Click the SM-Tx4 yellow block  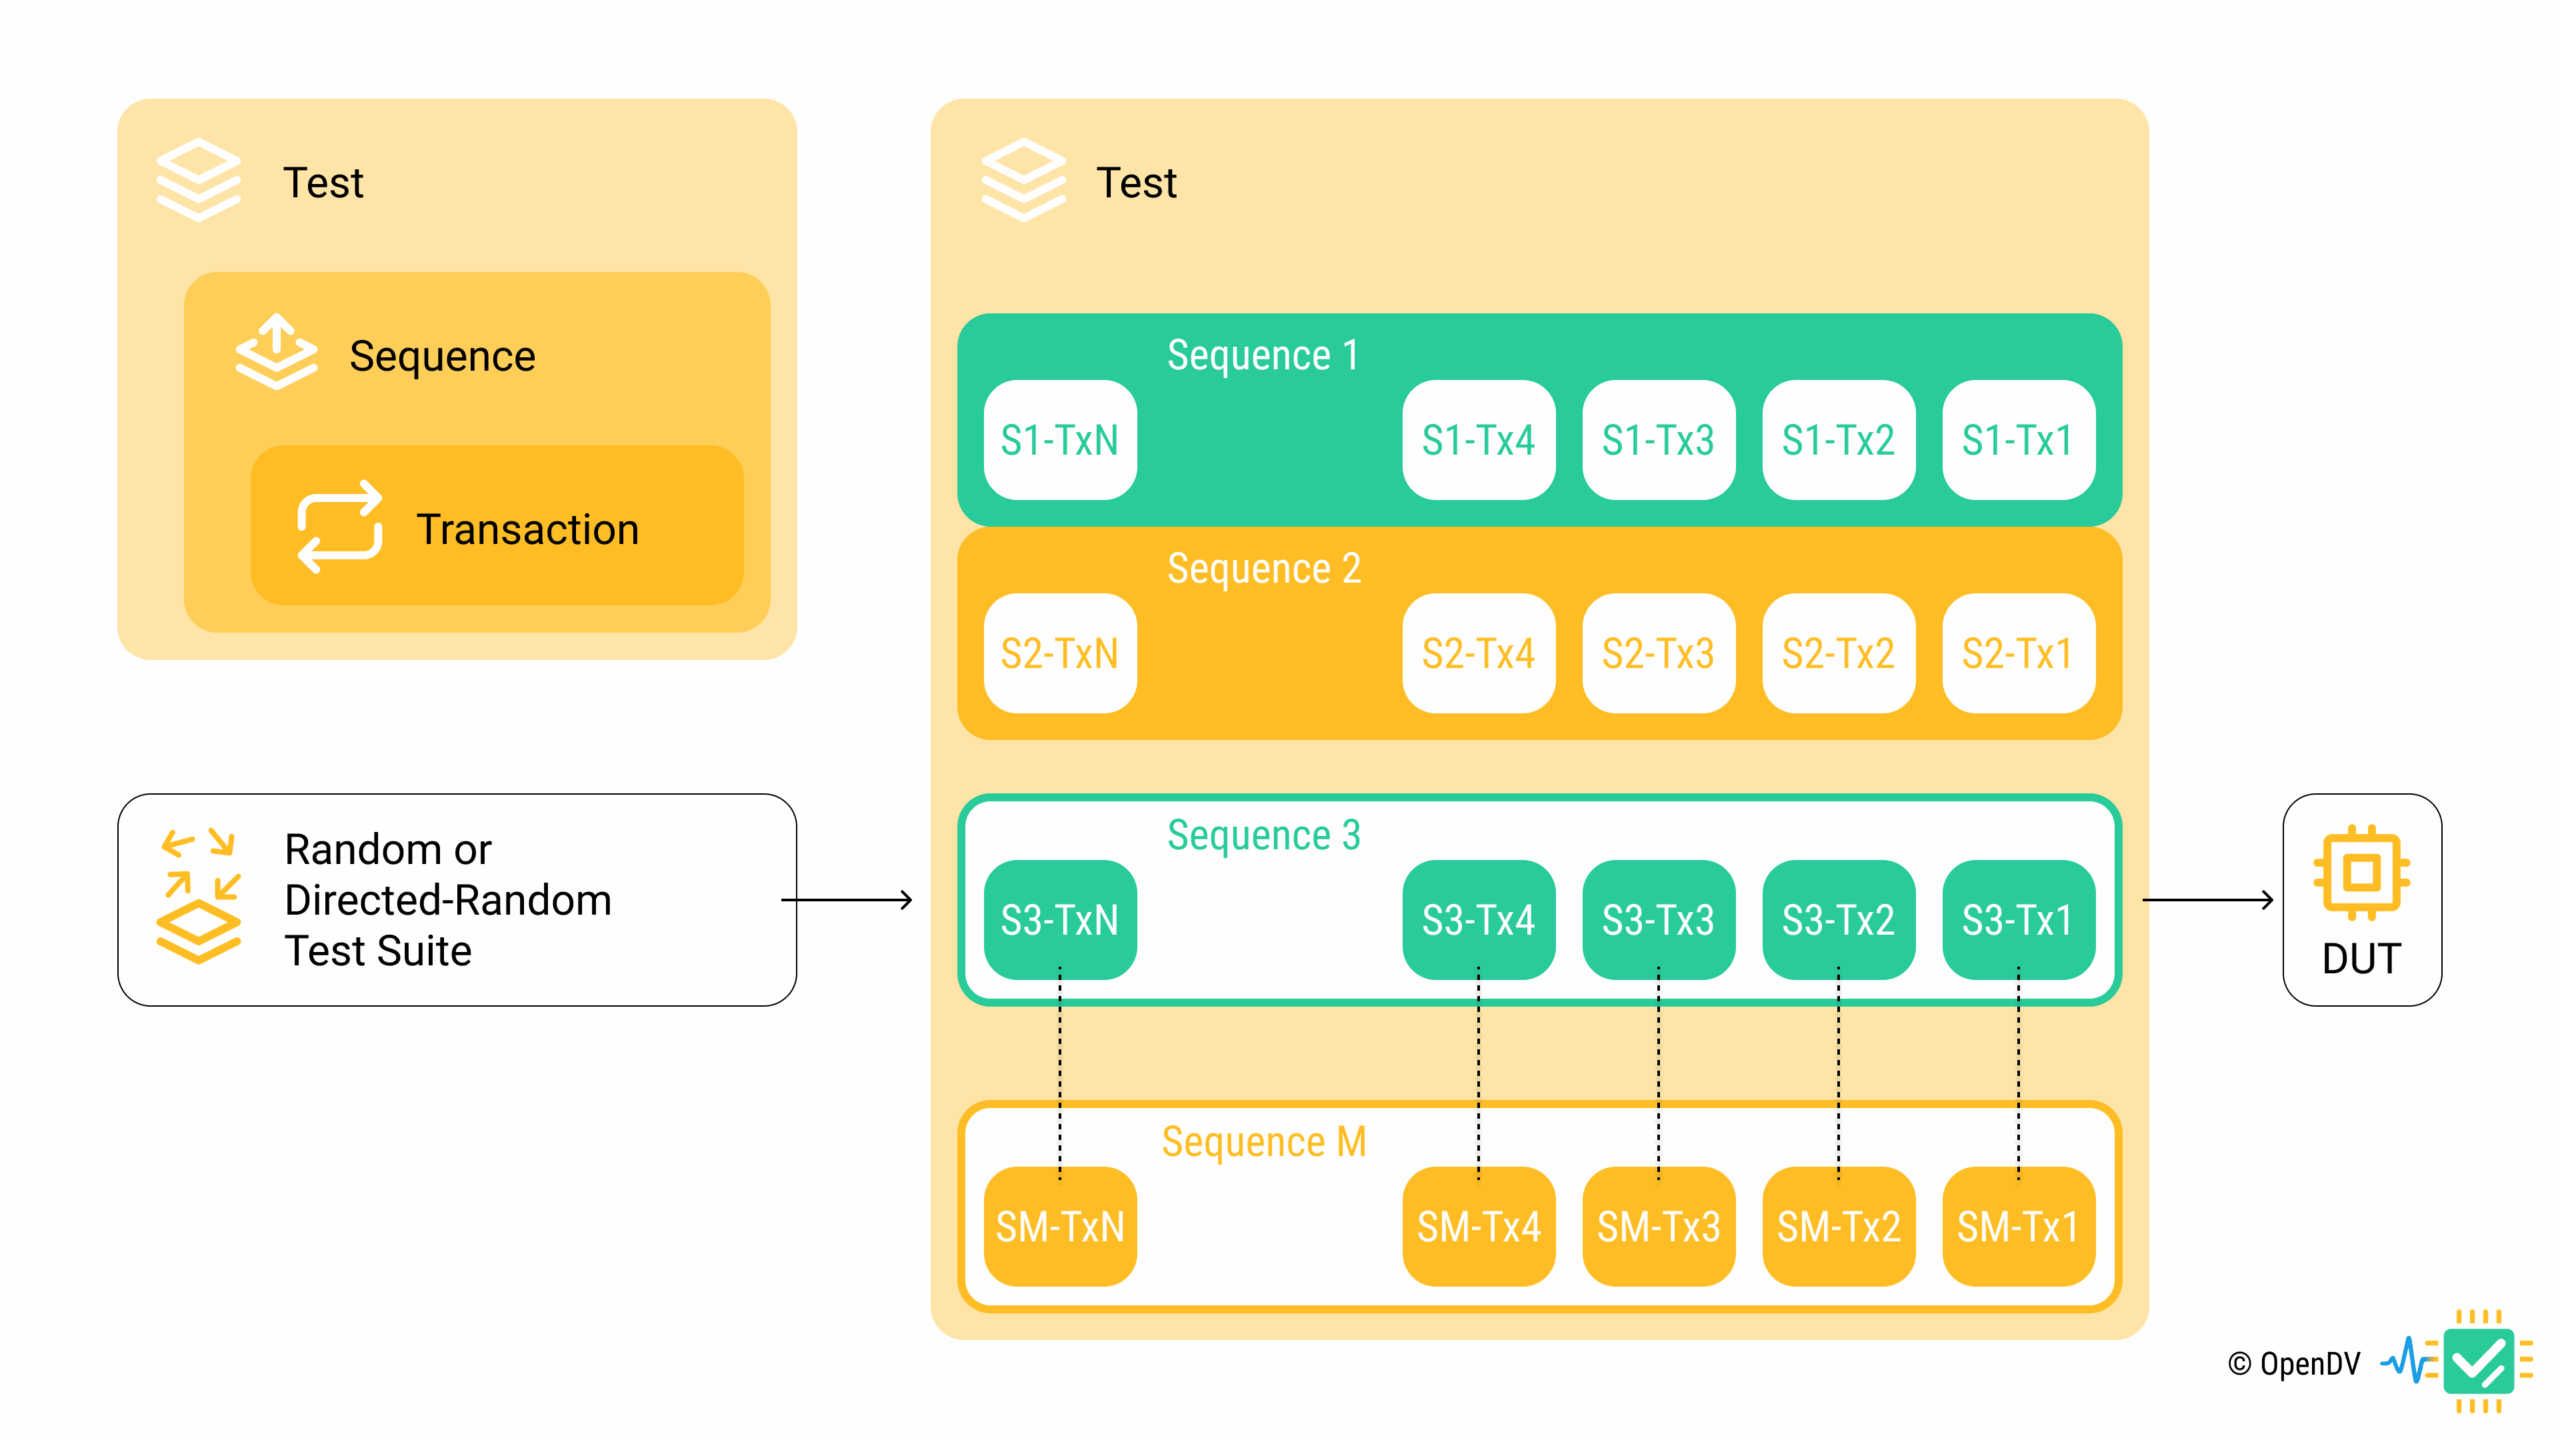click(1478, 1226)
